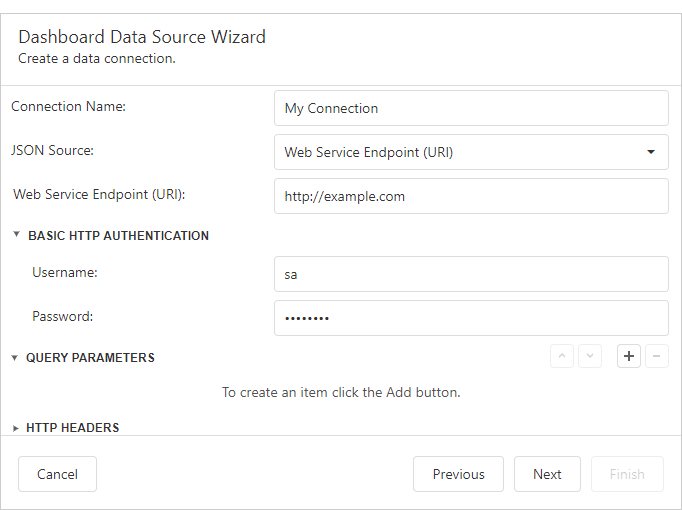This screenshot has height=510, width=682.
Task: Proceed by clicking Next
Action: [547, 474]
